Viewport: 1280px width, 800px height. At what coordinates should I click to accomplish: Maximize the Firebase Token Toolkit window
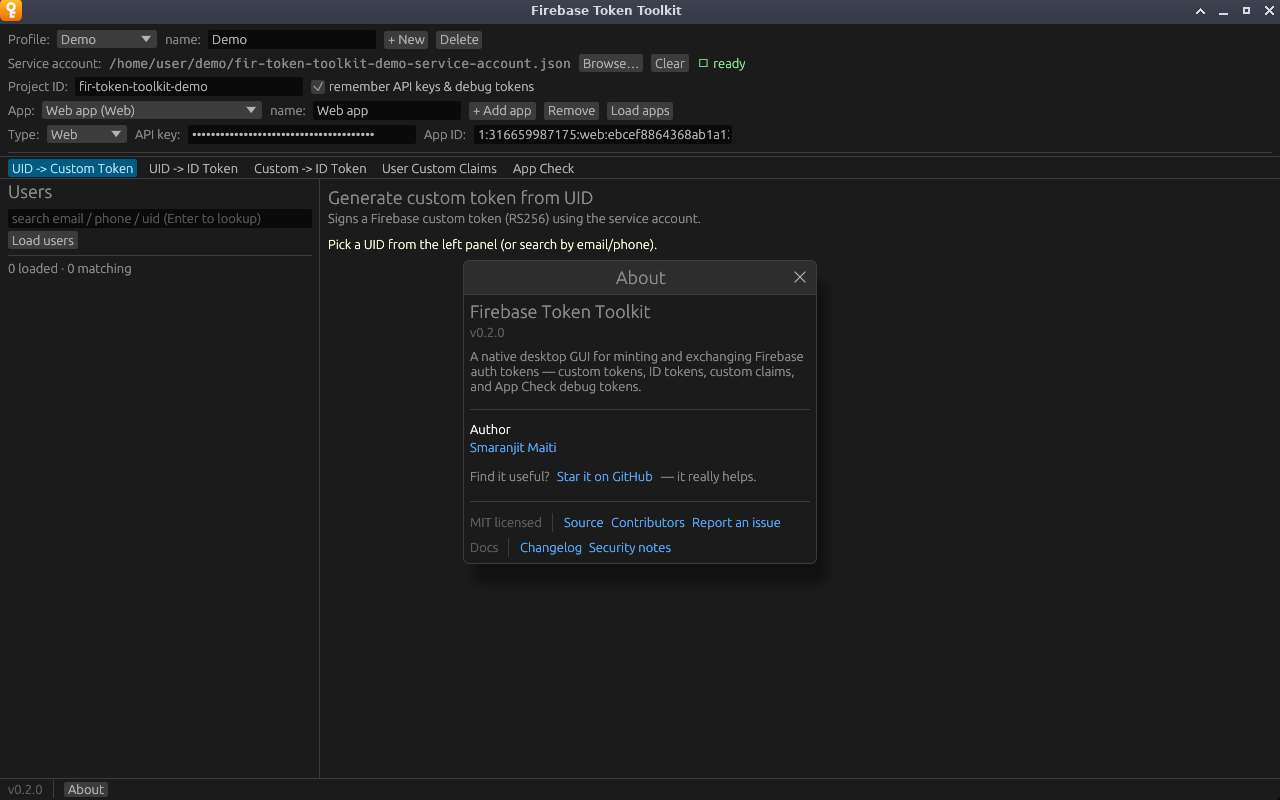(1246, 11)
